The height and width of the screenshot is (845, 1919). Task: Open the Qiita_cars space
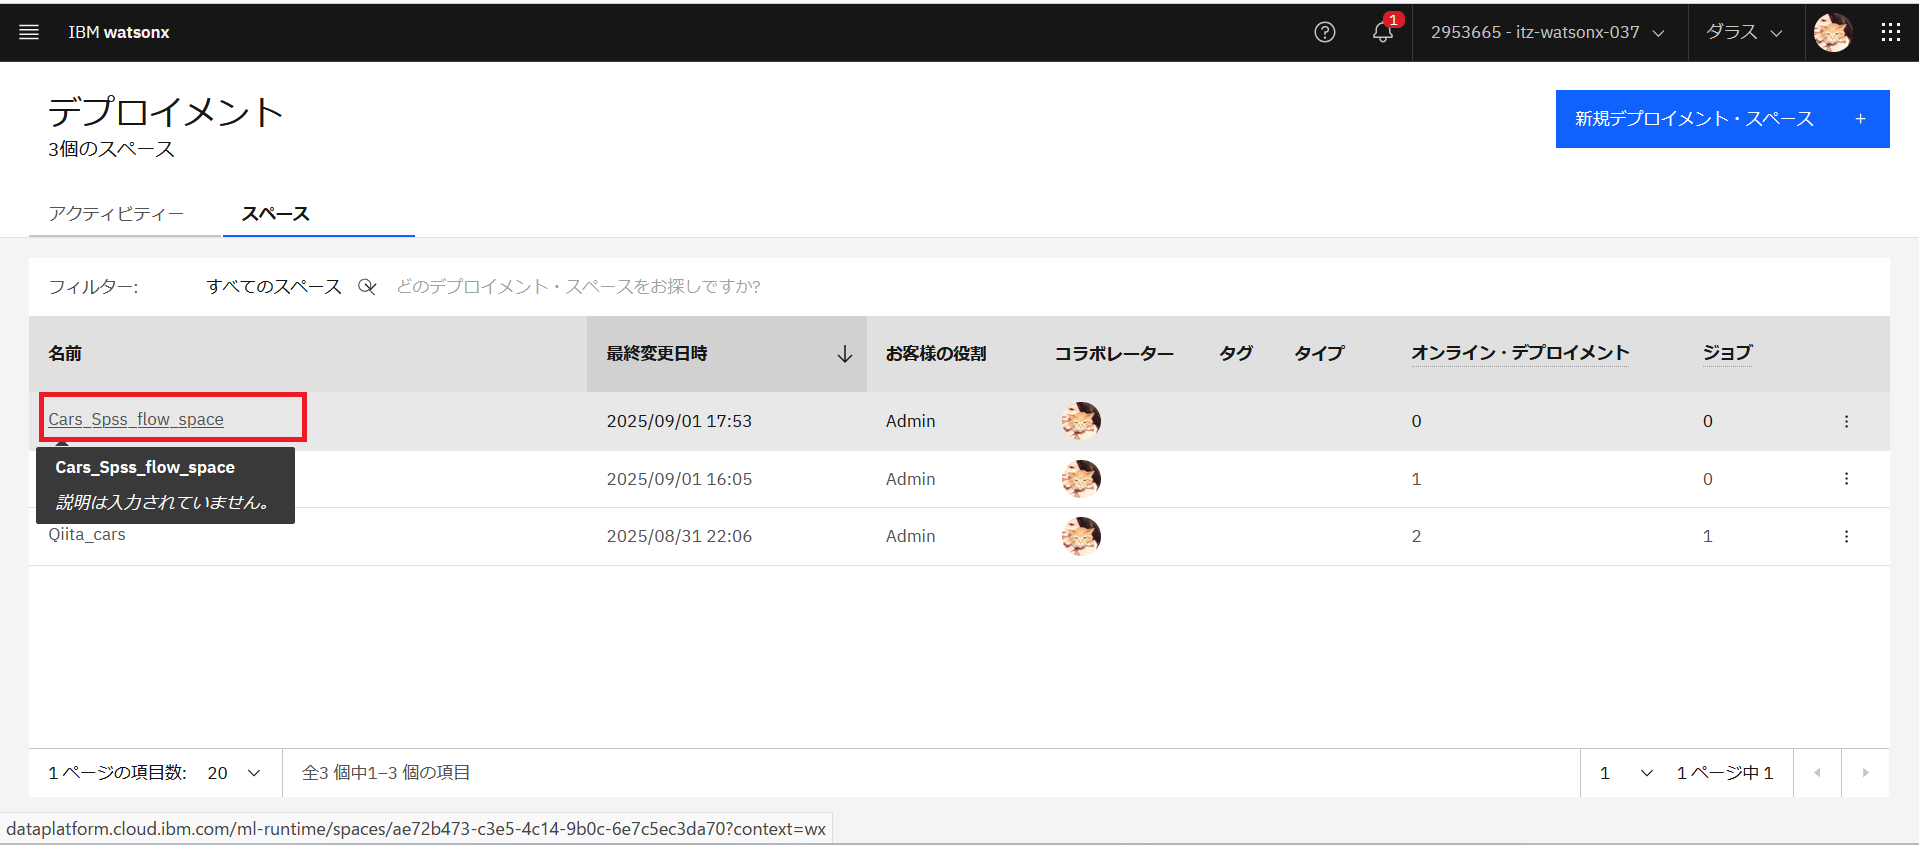(87, 534)
